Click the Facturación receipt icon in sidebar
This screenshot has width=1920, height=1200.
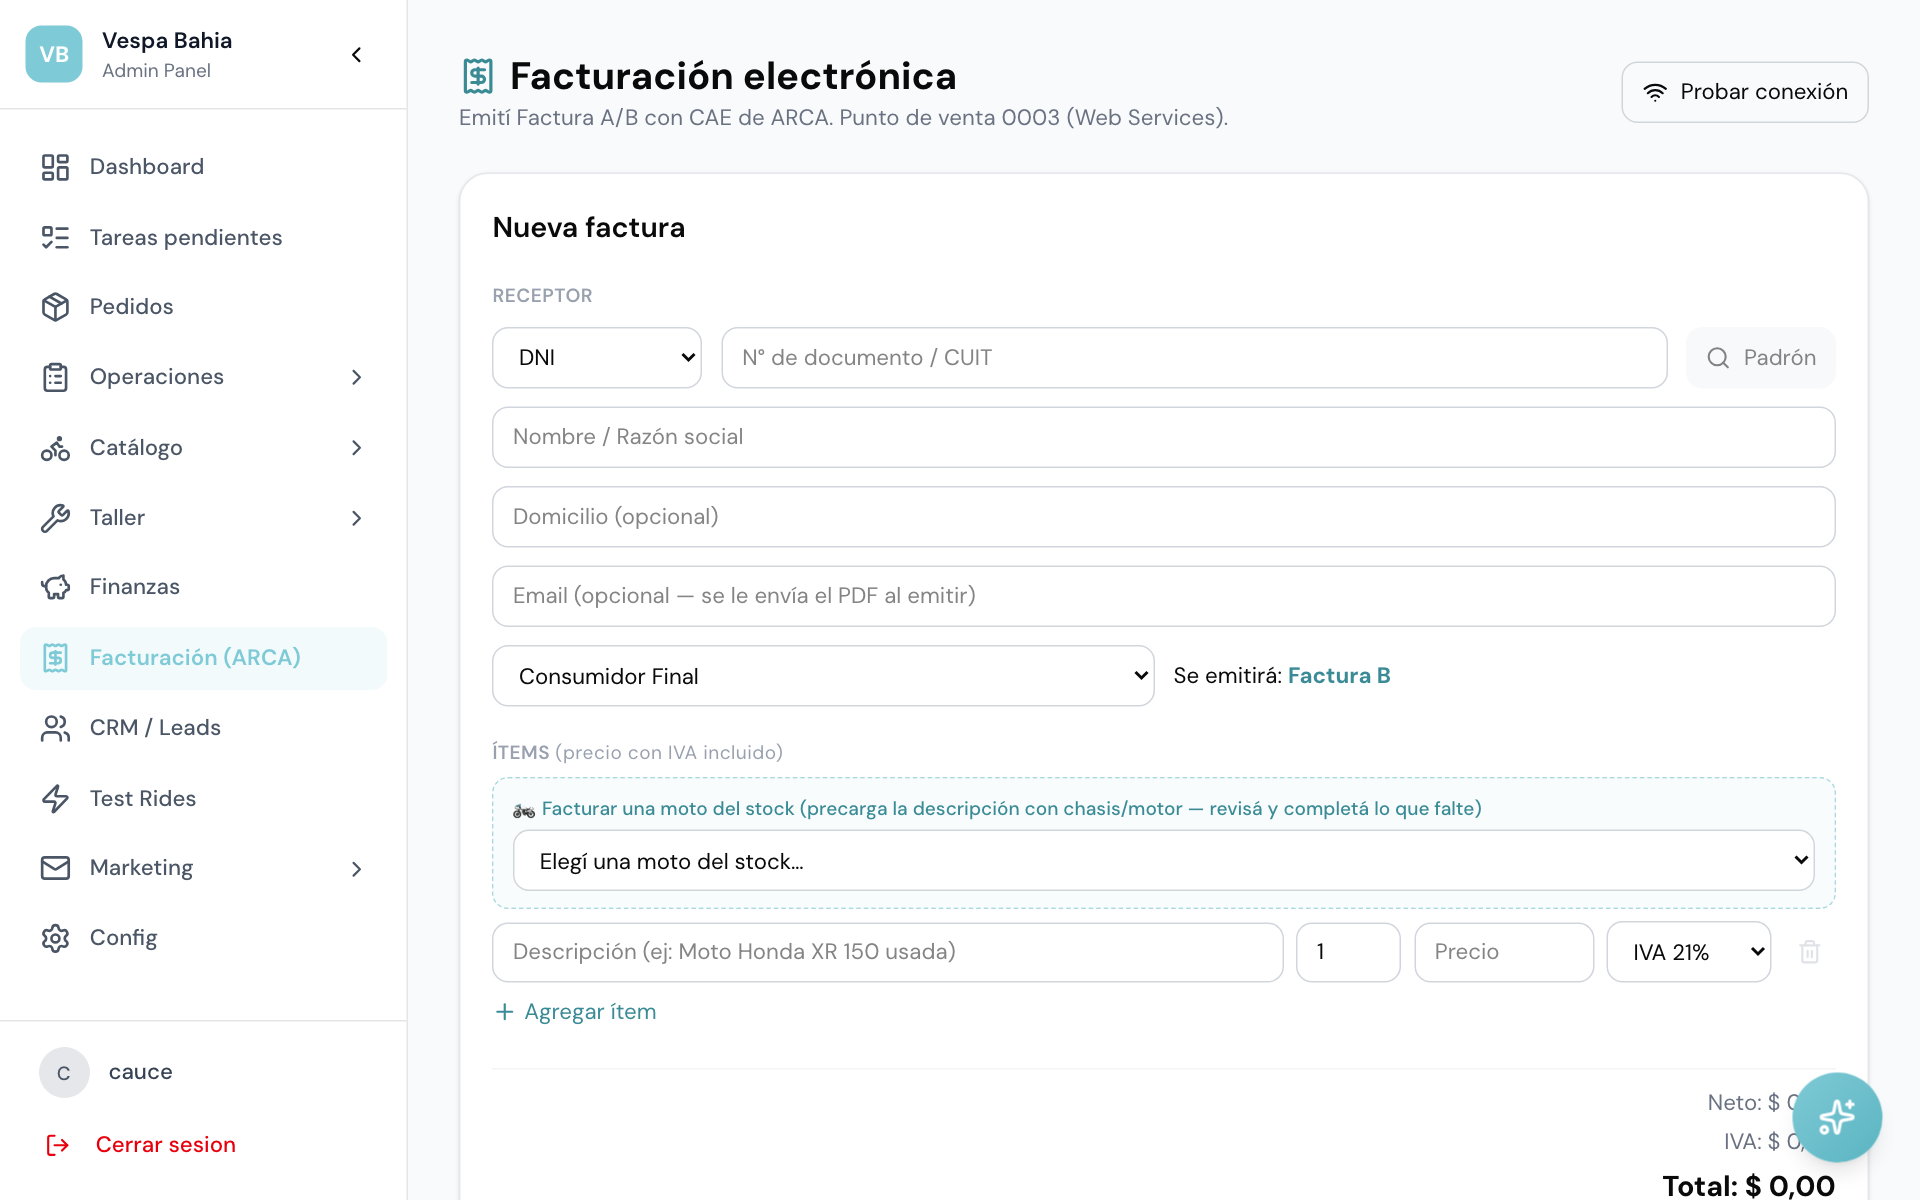[55, 657]
